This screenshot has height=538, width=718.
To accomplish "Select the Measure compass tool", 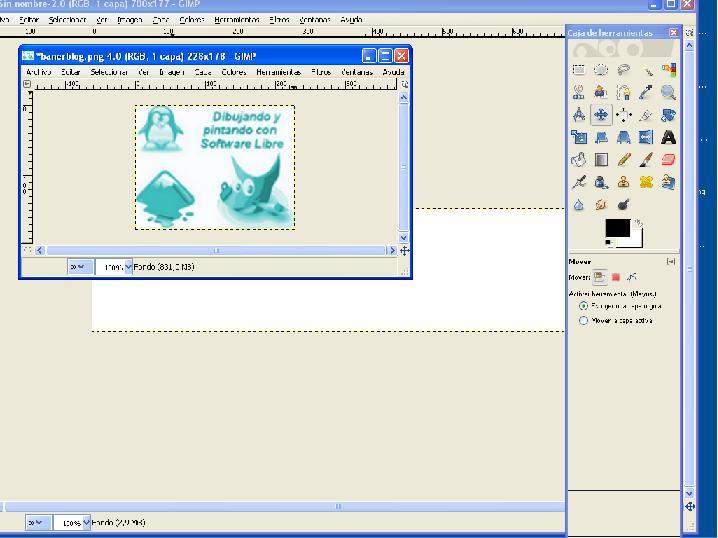I will click(579, 114).
